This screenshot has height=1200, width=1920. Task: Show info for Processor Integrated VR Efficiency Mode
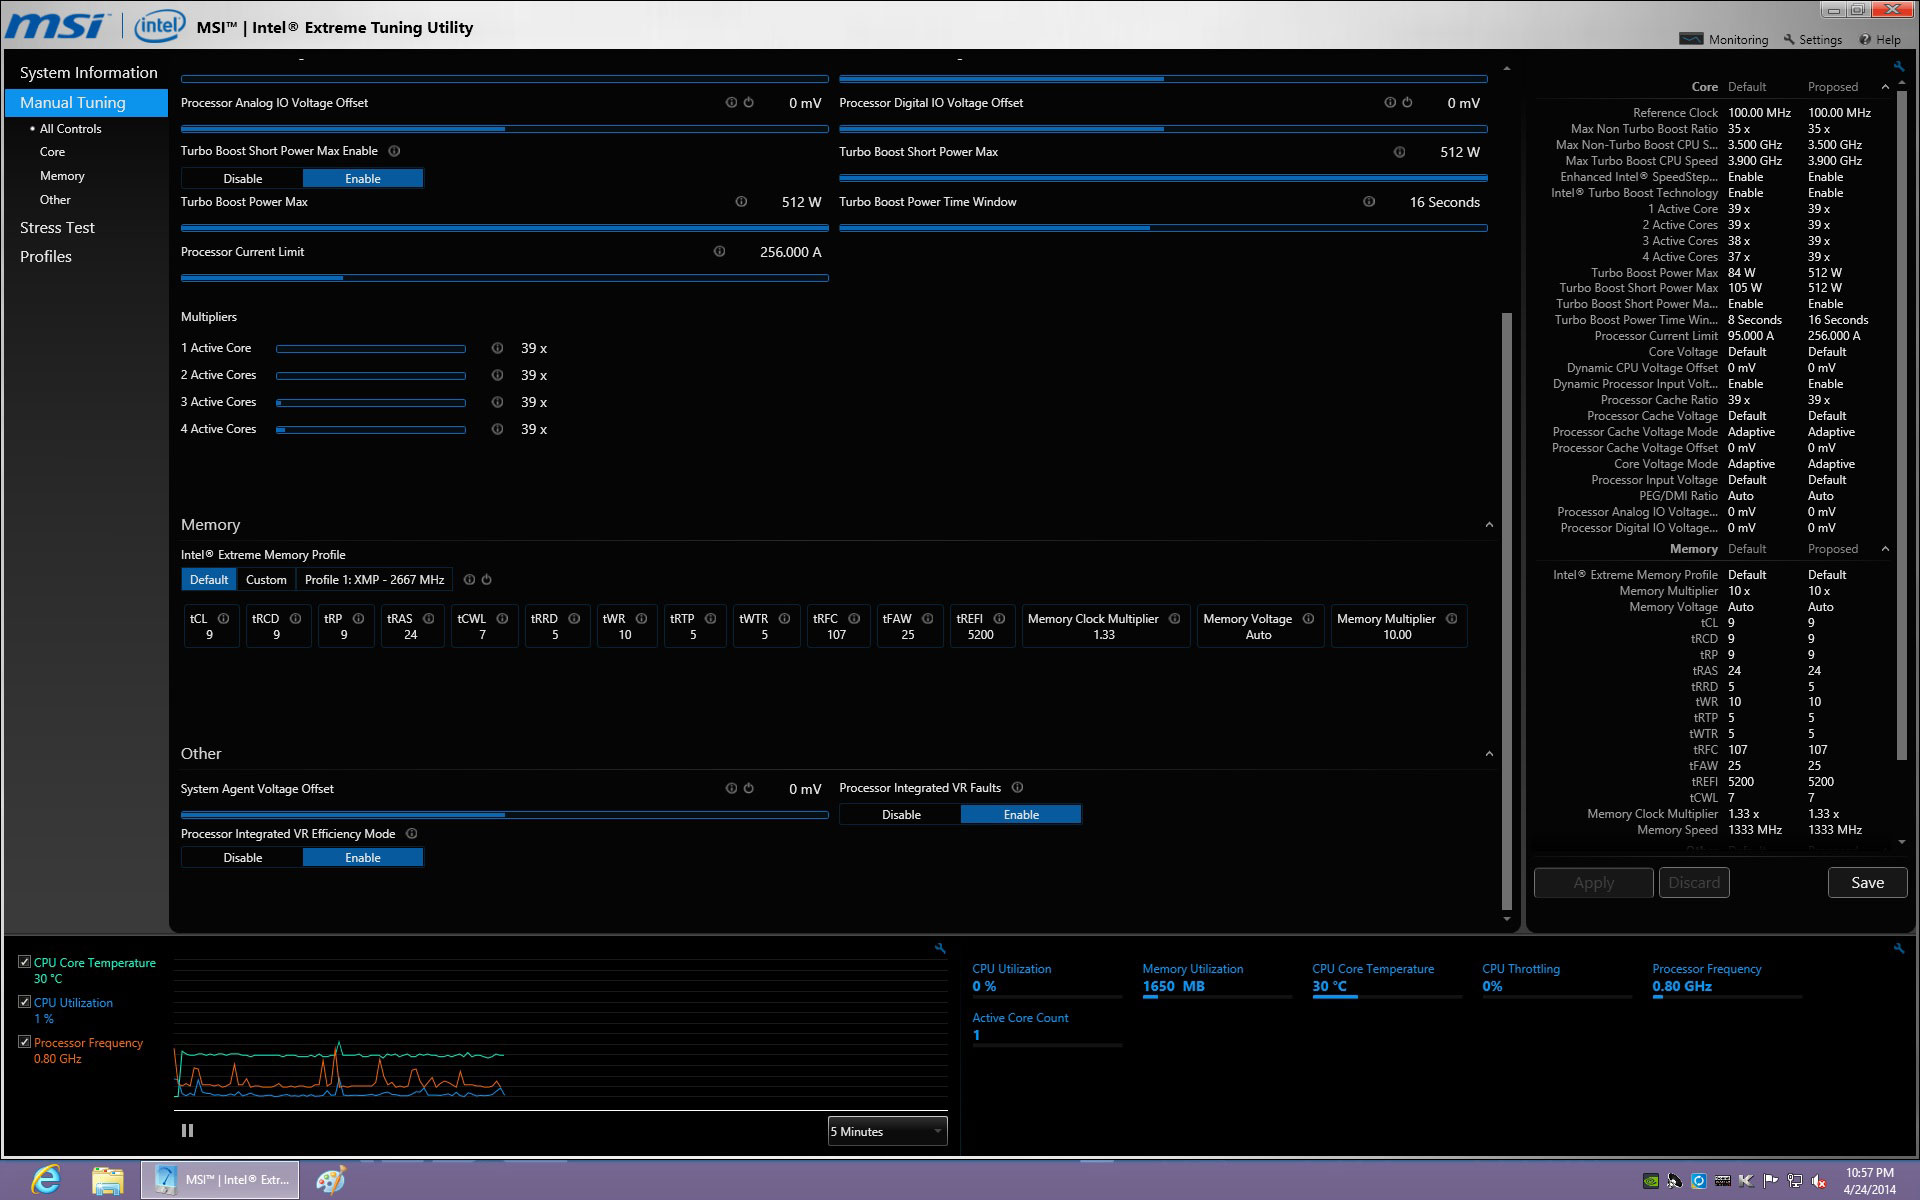pyautogui.click(x=411, y=834)
